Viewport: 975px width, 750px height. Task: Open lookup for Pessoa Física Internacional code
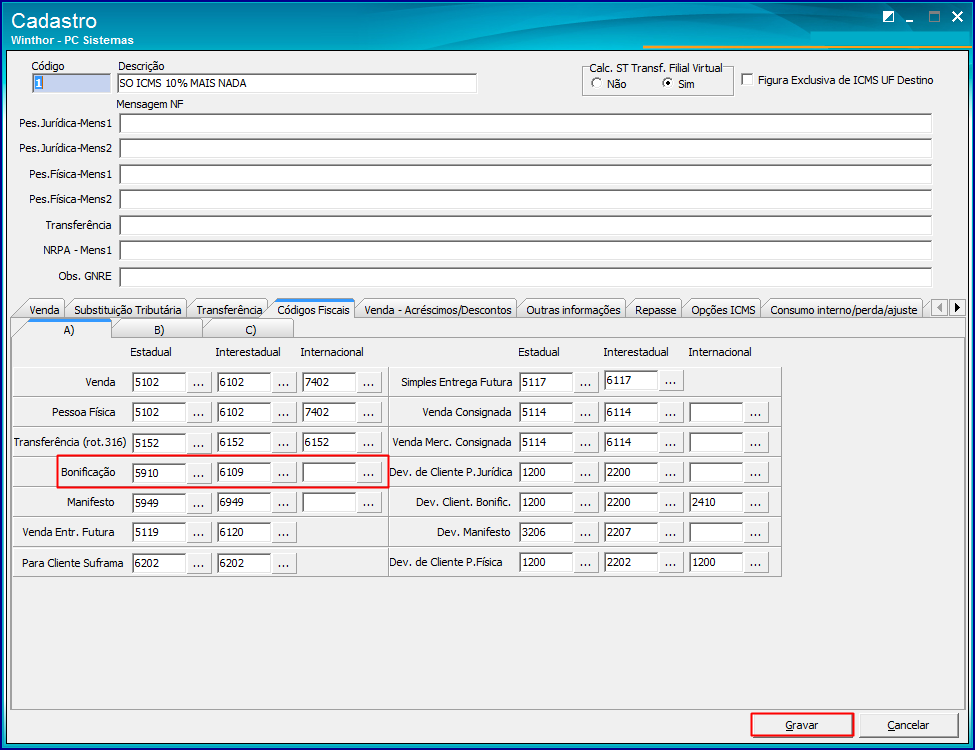369,412
